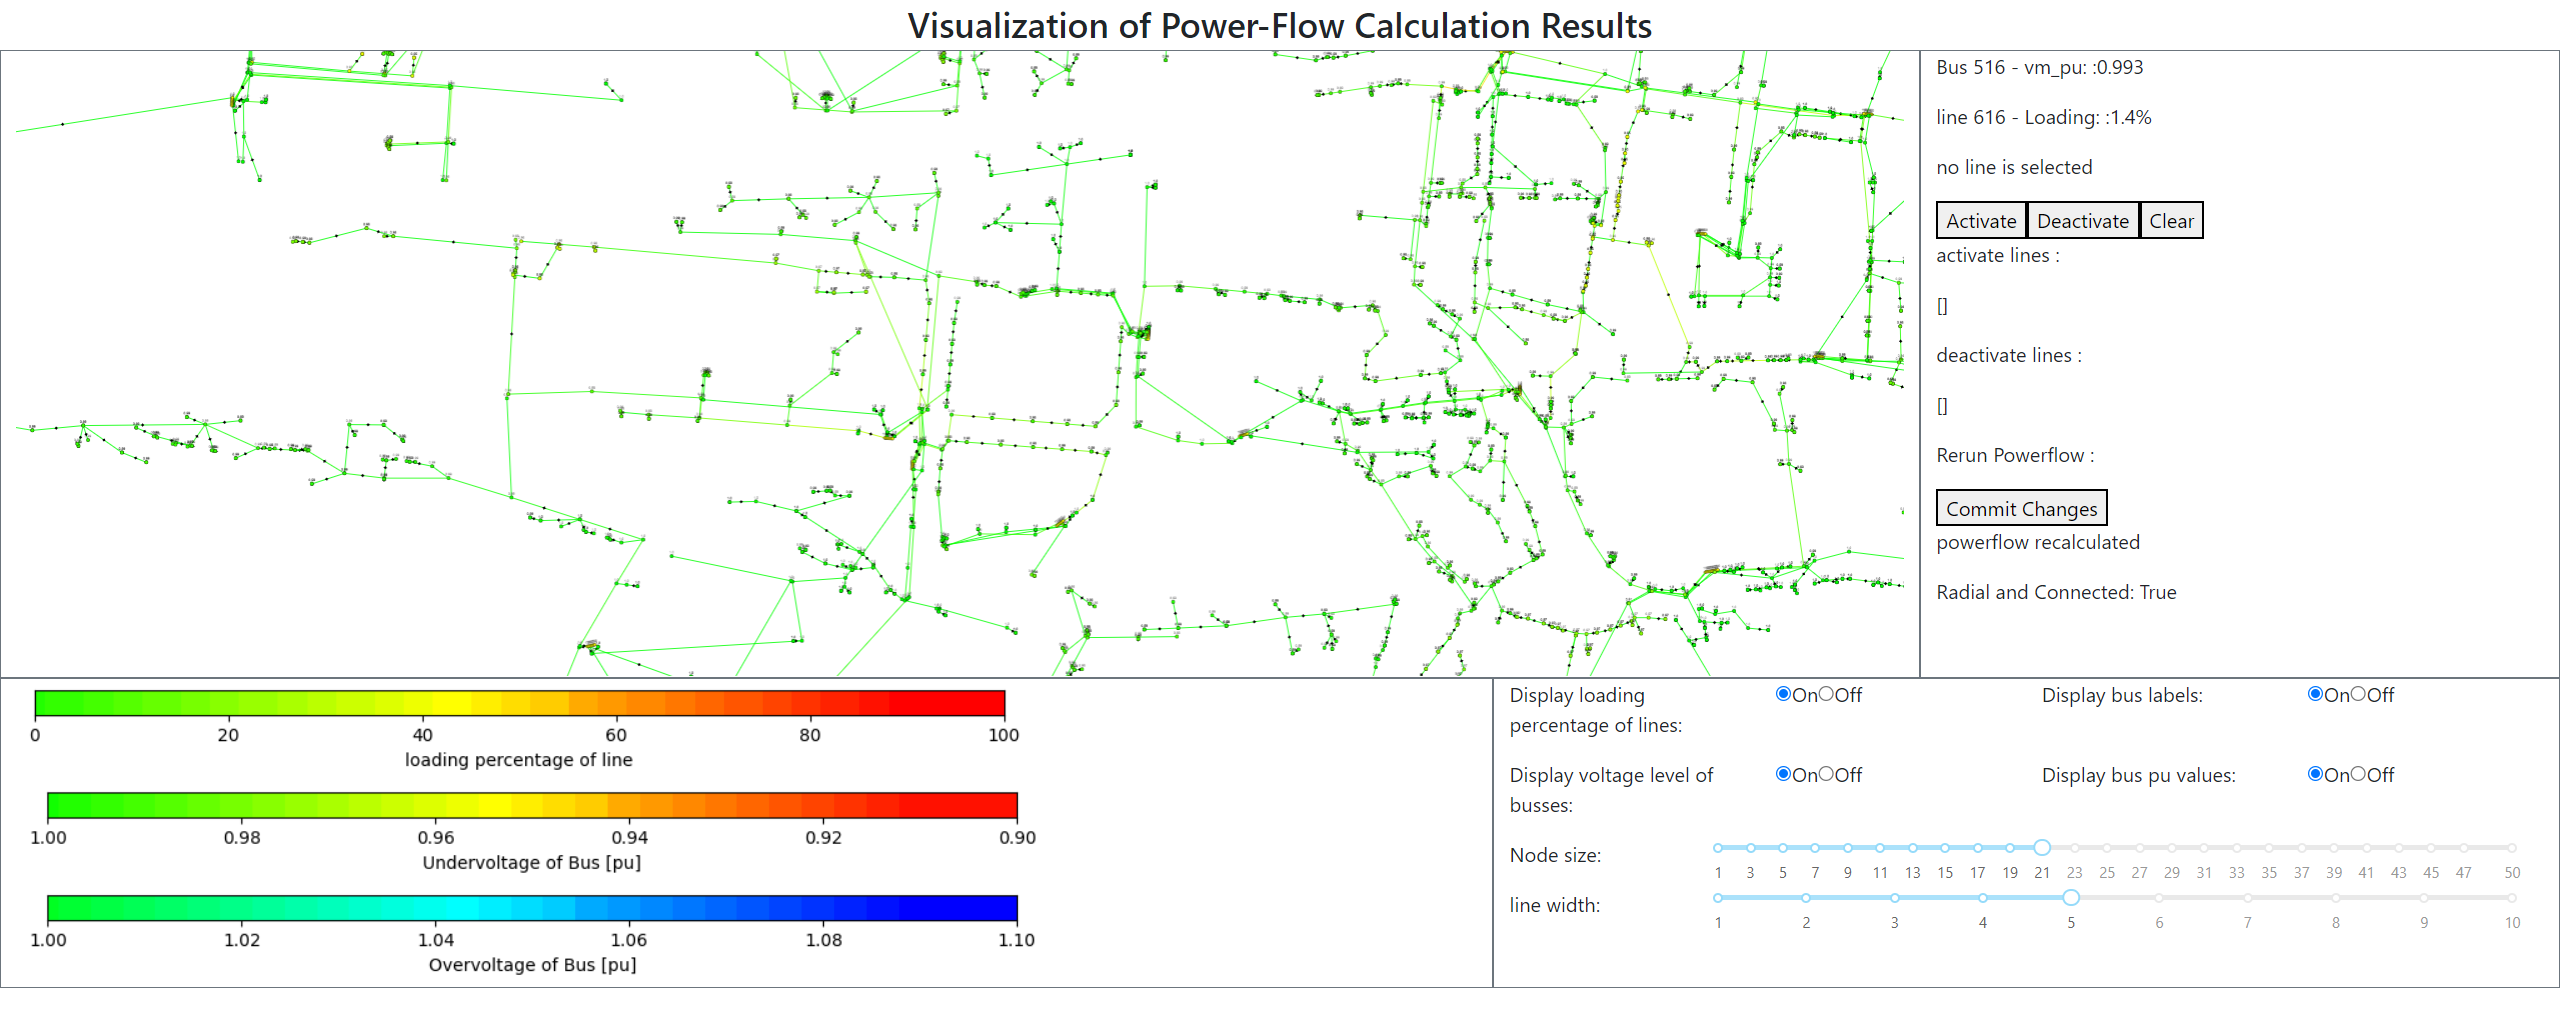Click the 'Display bus pu values:' label
This screenshot has height=1017, width=2560.
2139,775
